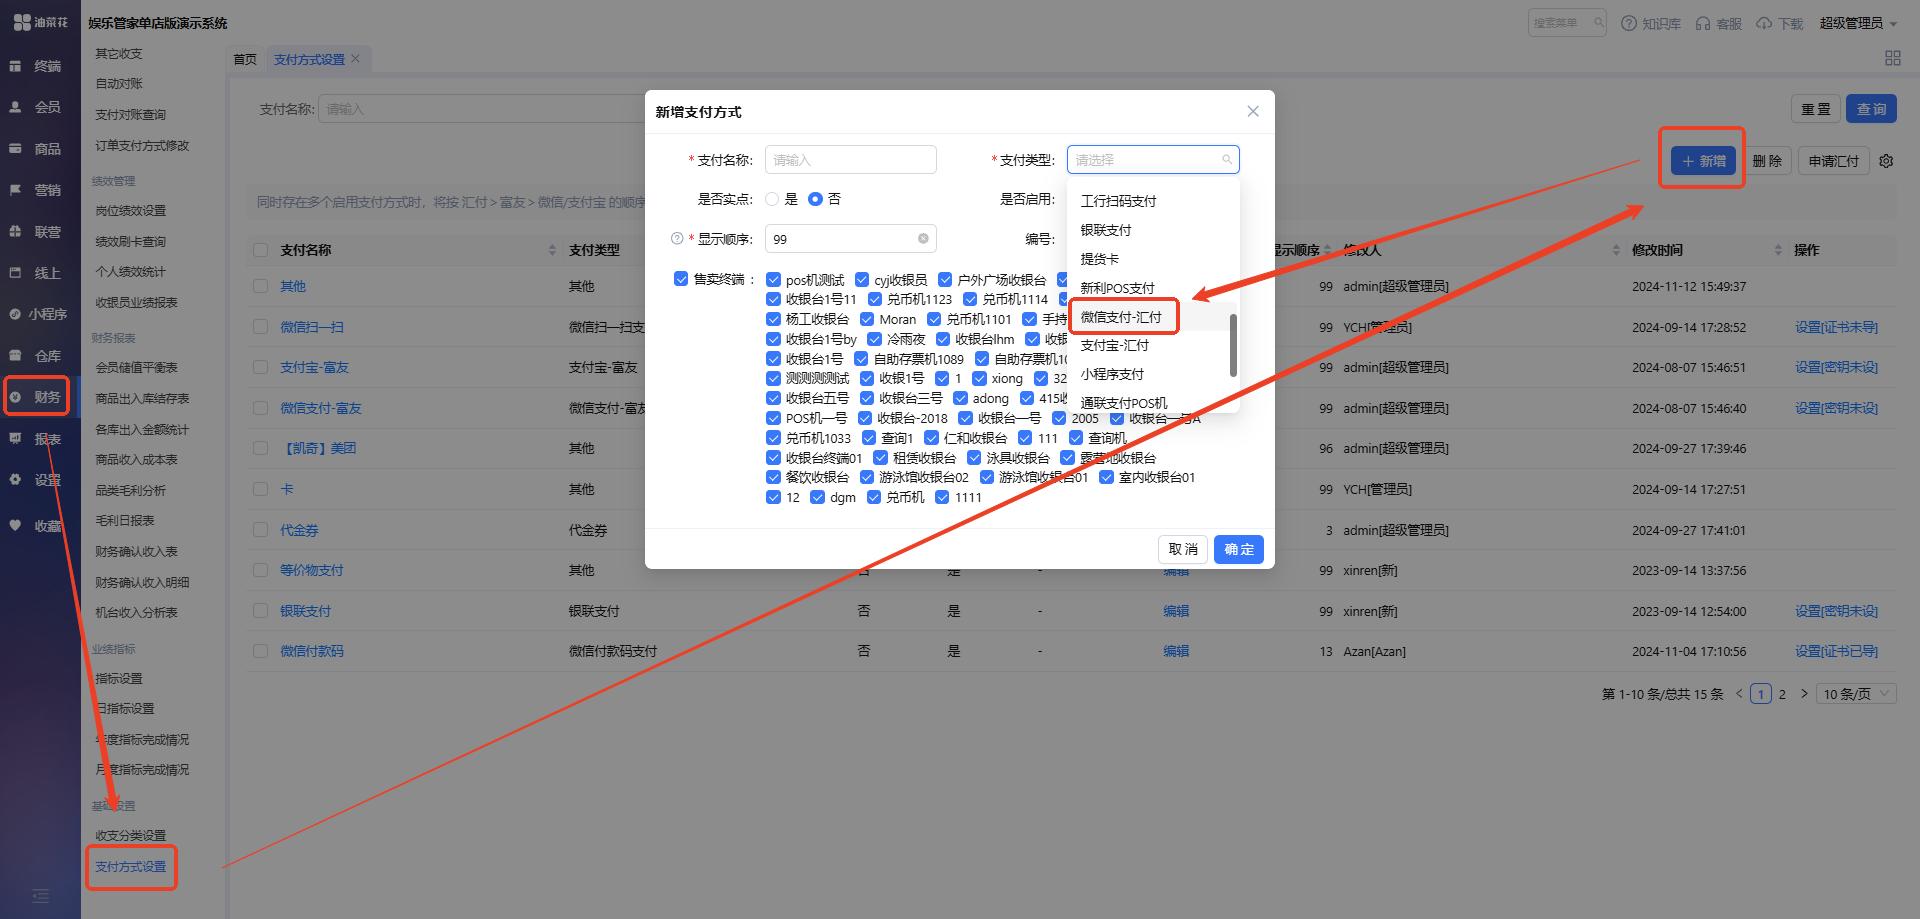Switch to the 首页 tab

click(x=245, y=59)
